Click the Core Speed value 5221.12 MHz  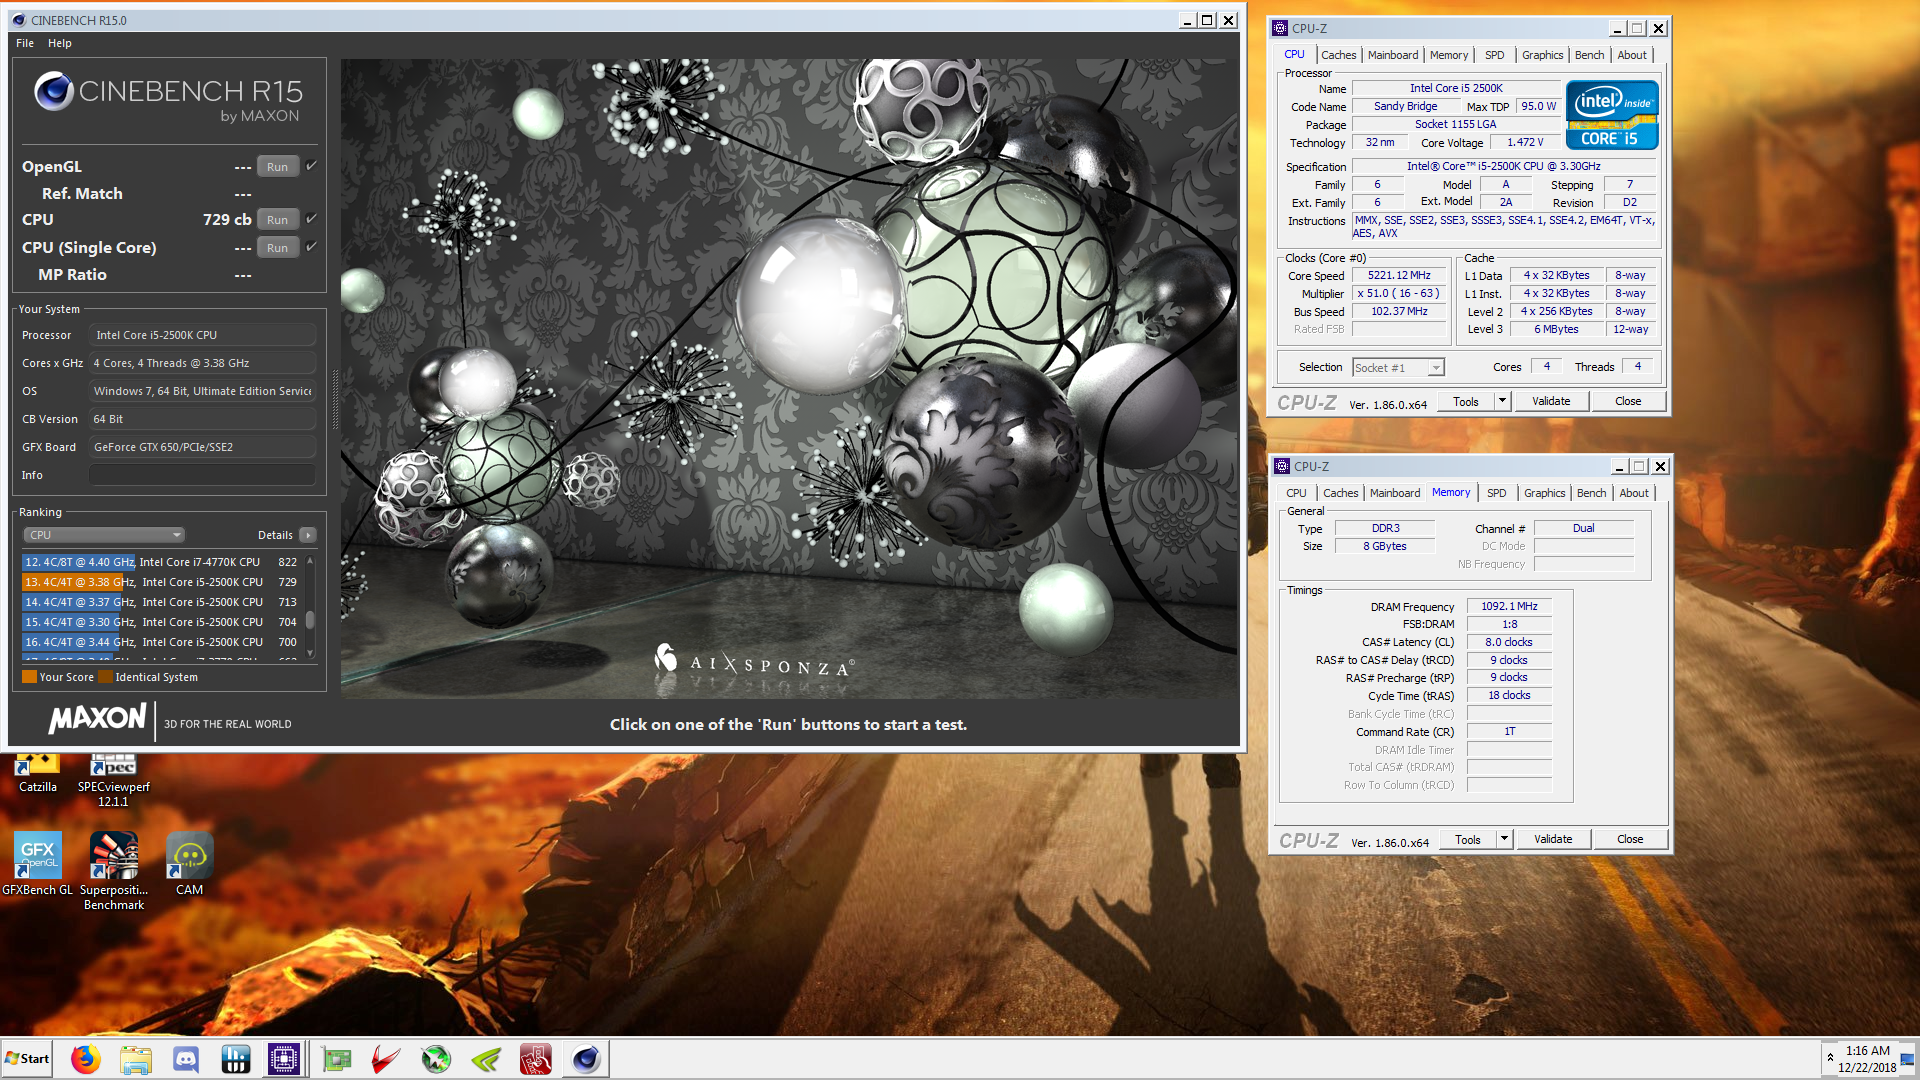coord(1399,275)
